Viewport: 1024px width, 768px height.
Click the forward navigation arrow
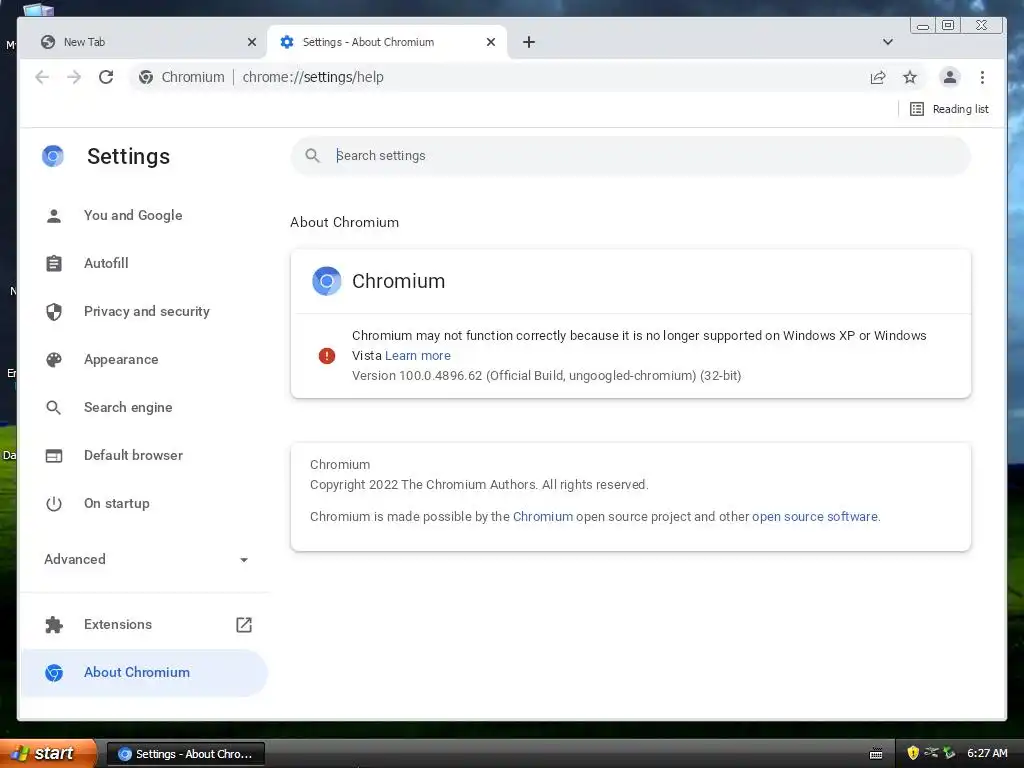coord(74,77)
